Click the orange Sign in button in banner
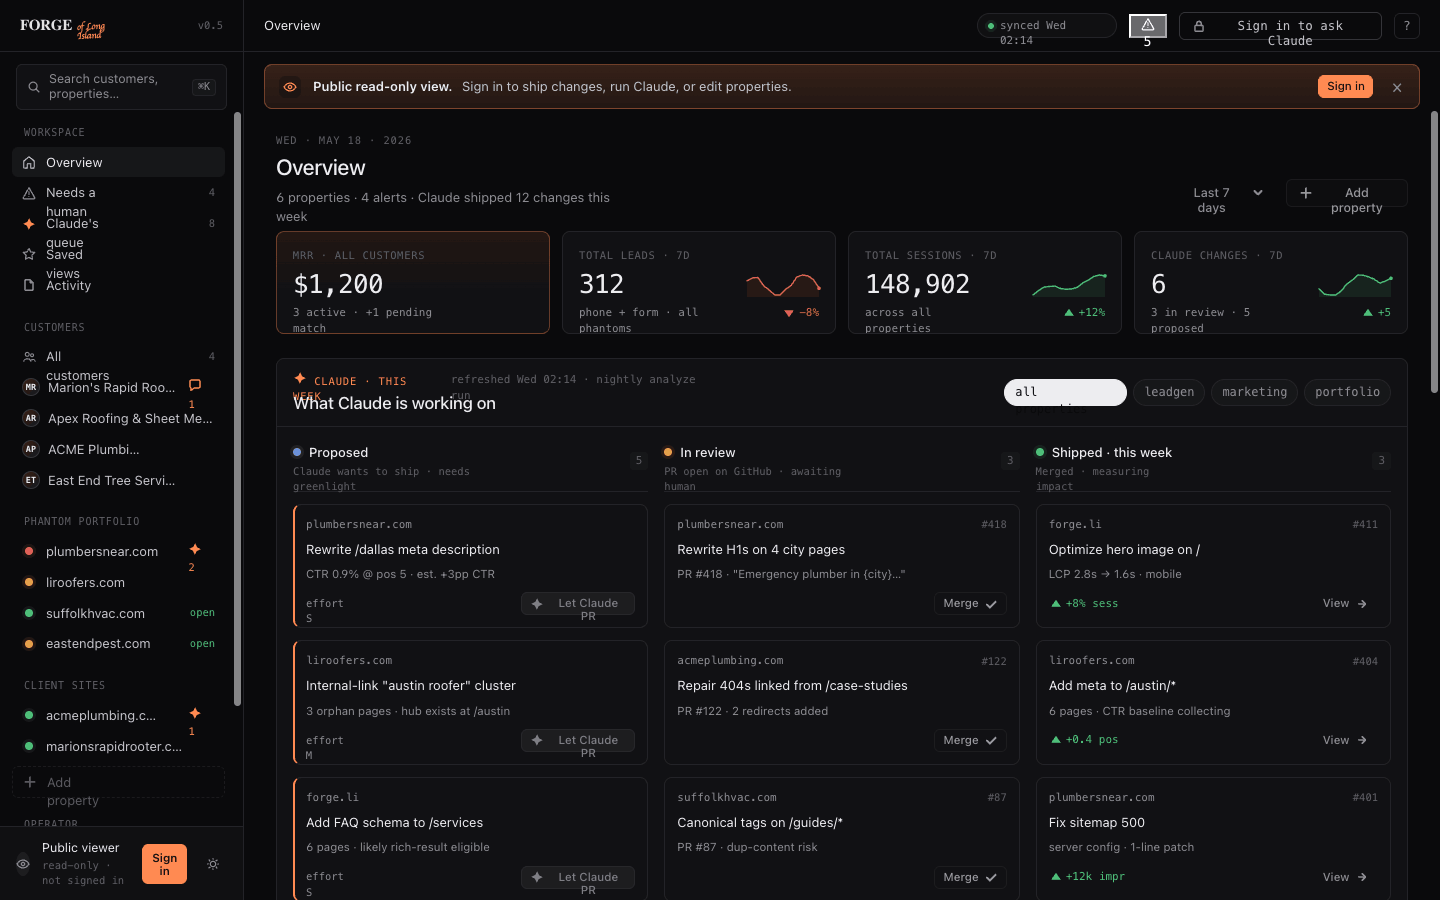 1345,87
